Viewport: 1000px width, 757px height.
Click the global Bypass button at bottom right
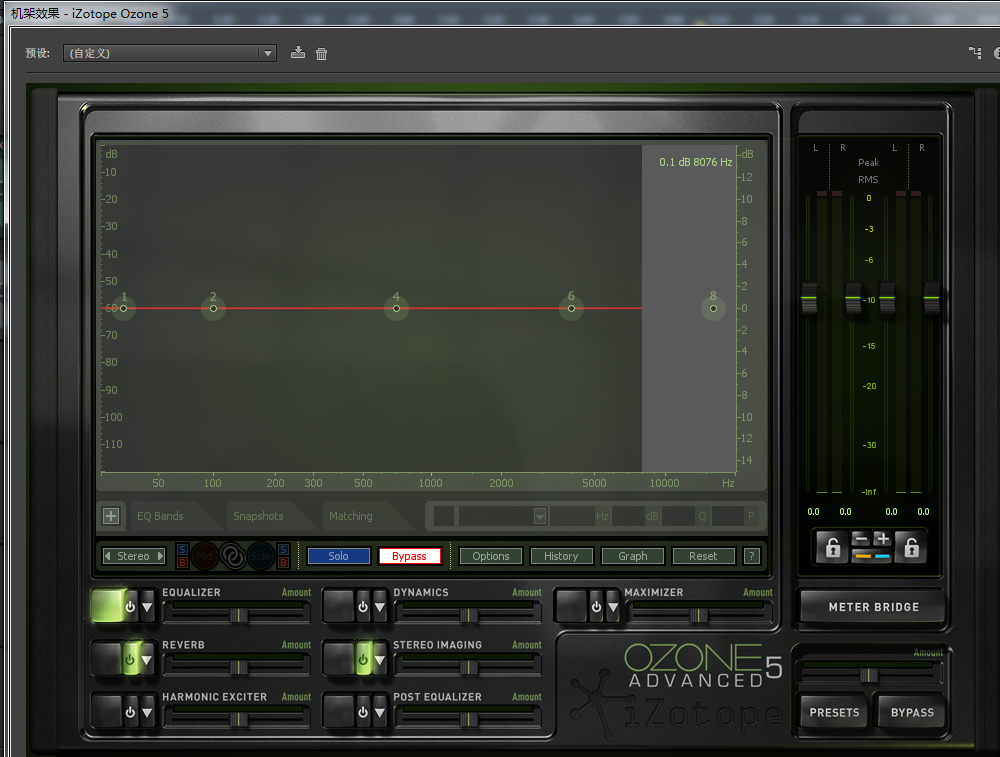point(912,712)
